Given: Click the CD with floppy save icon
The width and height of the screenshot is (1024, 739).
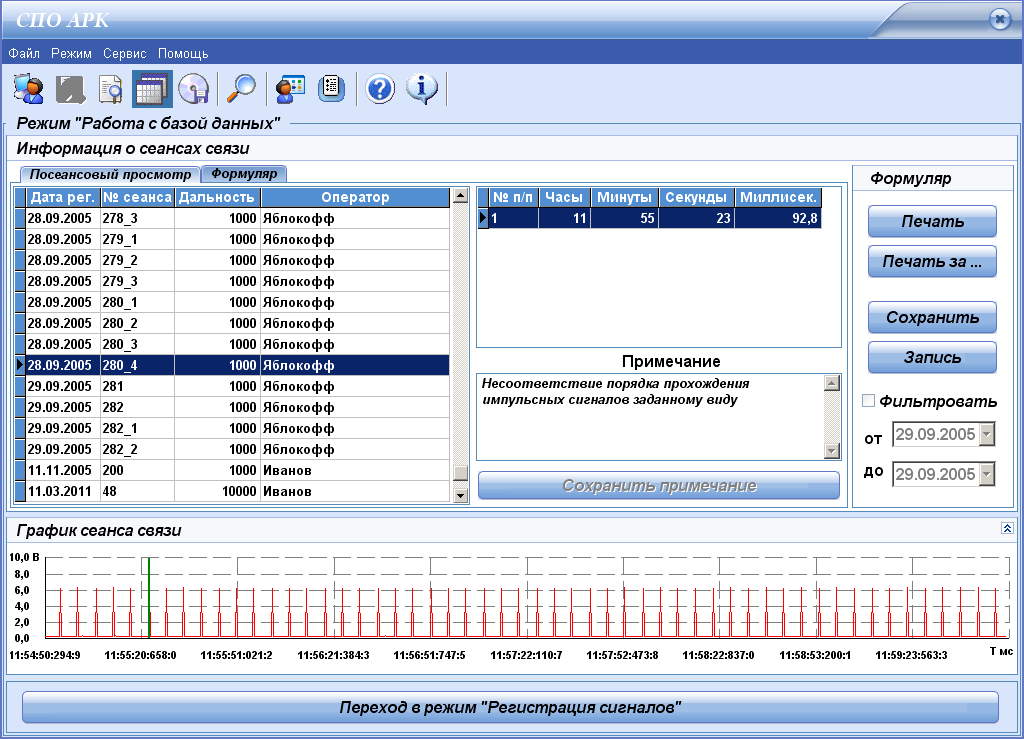Looking at the screenshot, I should [x=192, y=89].
